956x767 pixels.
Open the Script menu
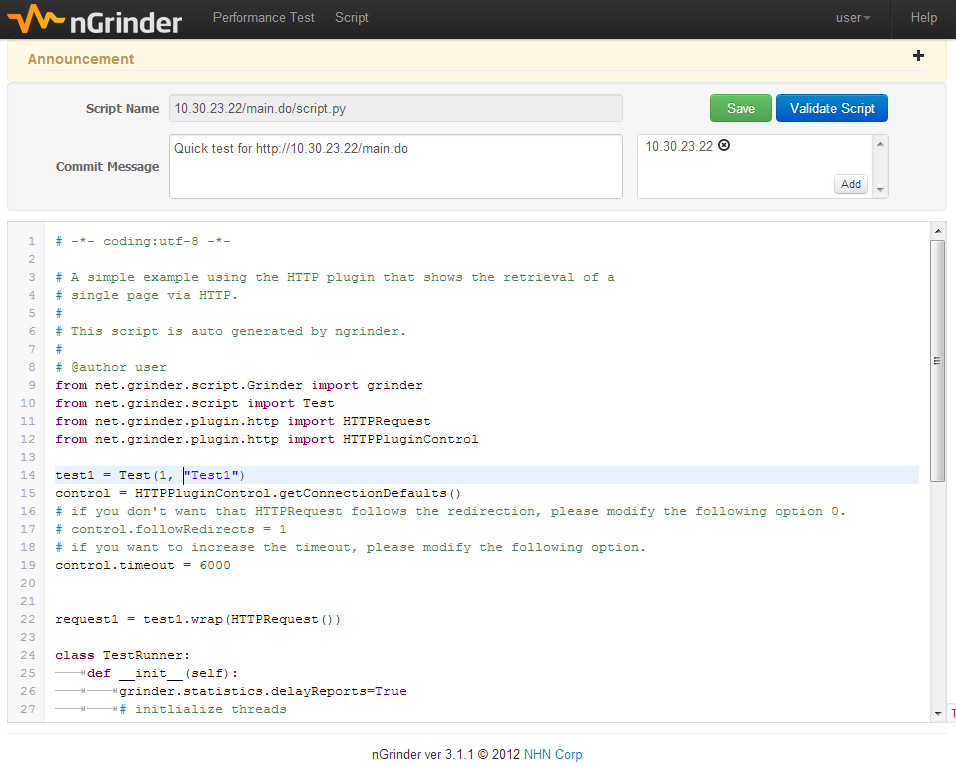(x=351, y=18)
